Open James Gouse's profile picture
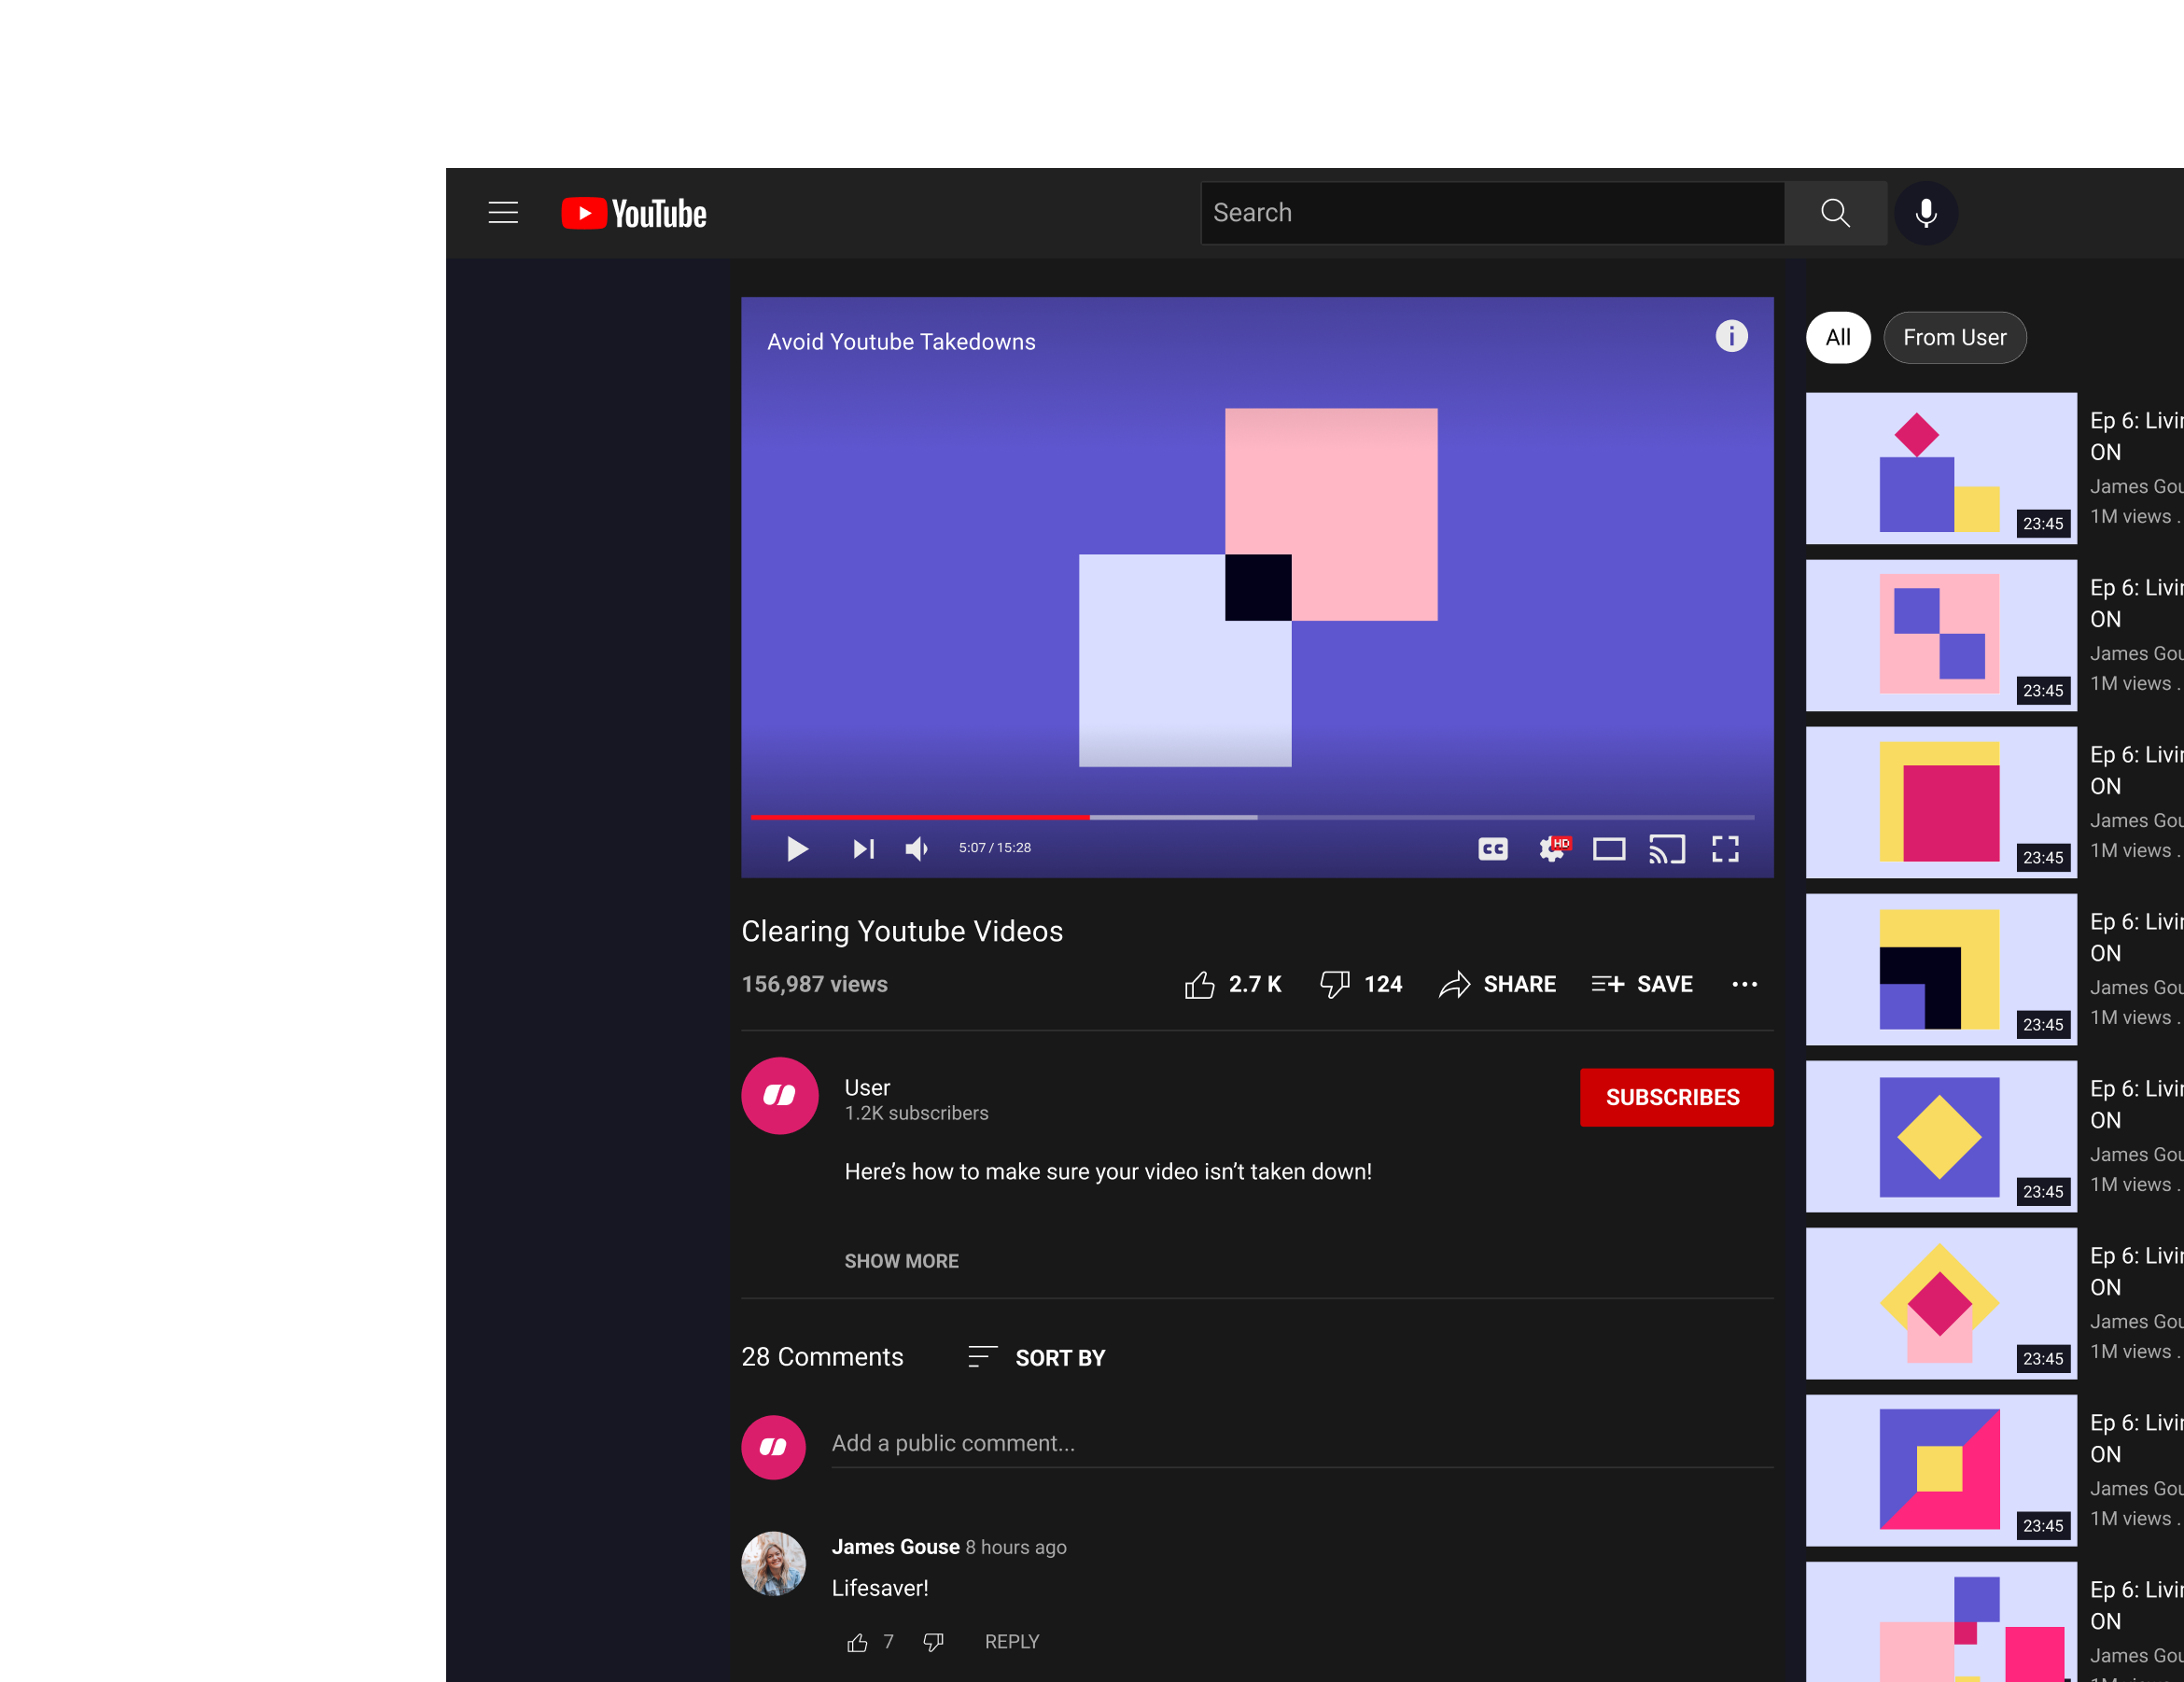The image size is (2184, 1682). tap(773, 1563)
